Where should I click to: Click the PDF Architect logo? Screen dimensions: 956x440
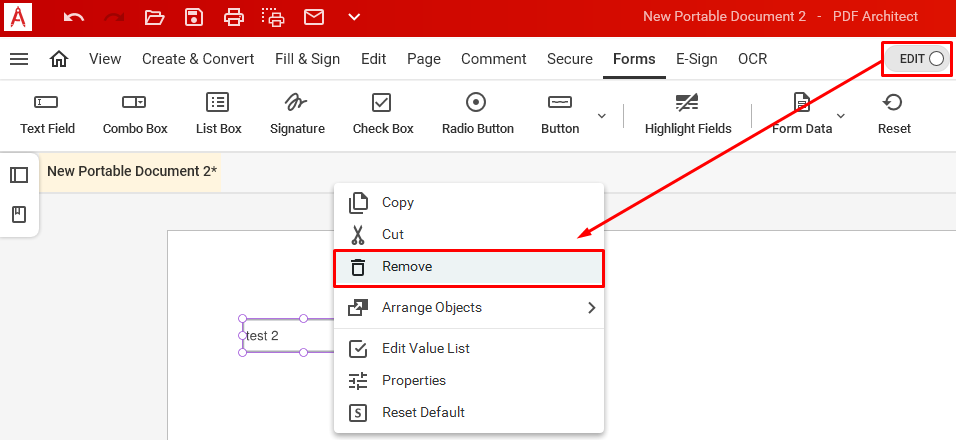18,17
